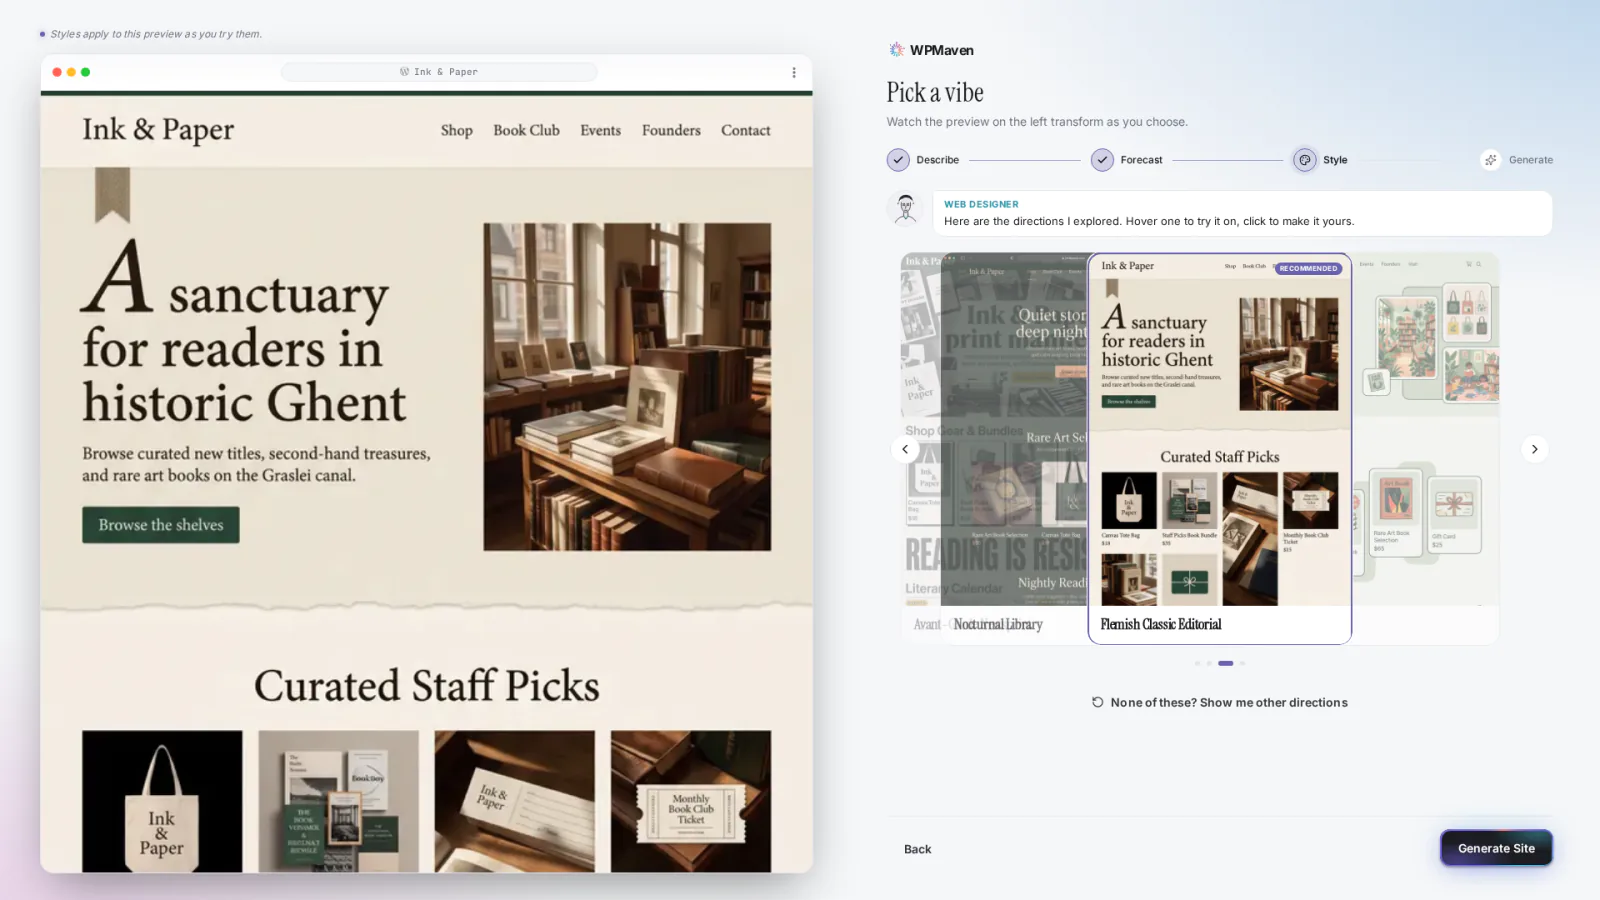This screenshot has height=900, width=1600.
Task: Go to previous style with left arrow
Action: pyautogui.click(x=905, y=449)
